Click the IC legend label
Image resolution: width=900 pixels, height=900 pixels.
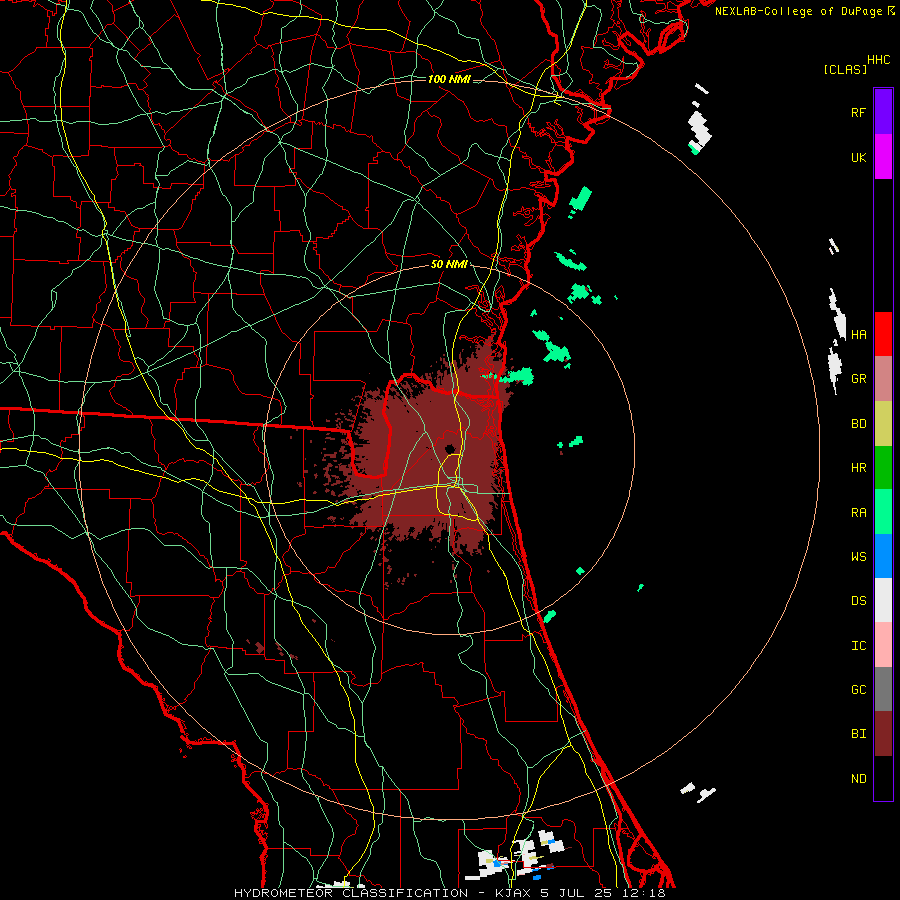859,646
